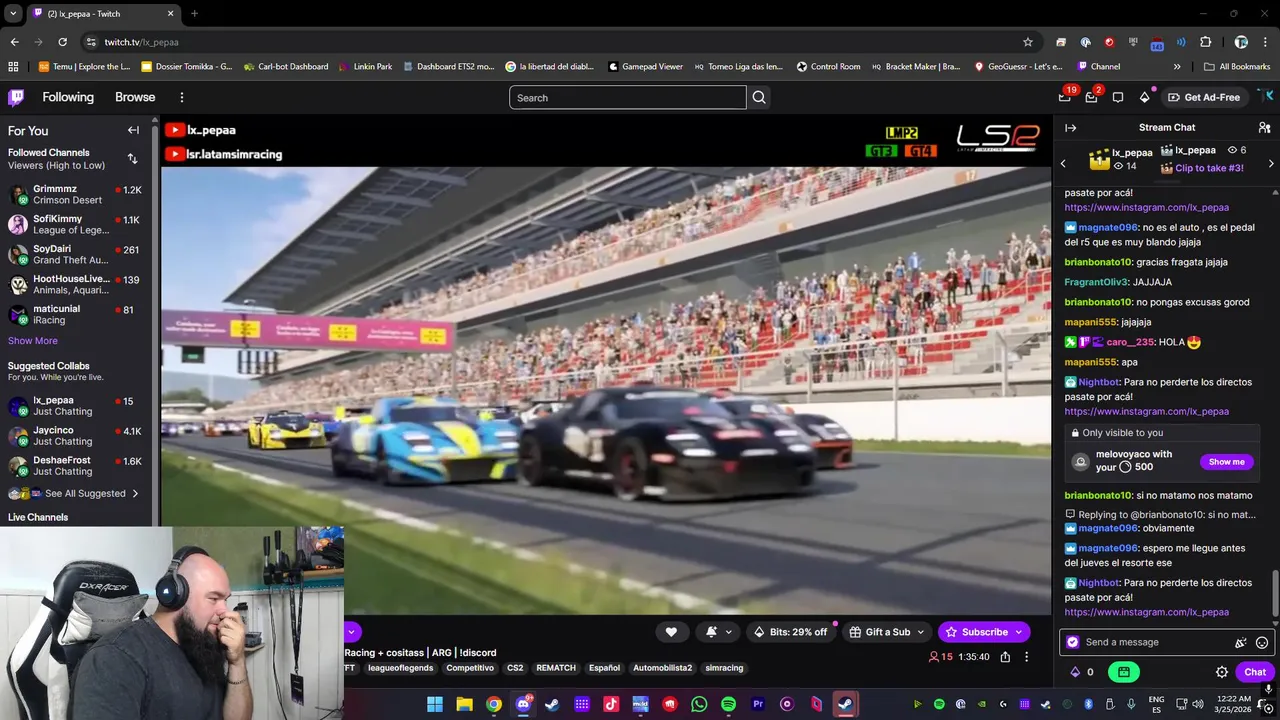Open the Twitch search magnifier button
This screenshot has height=720, width=1280.
pos(759,97)
